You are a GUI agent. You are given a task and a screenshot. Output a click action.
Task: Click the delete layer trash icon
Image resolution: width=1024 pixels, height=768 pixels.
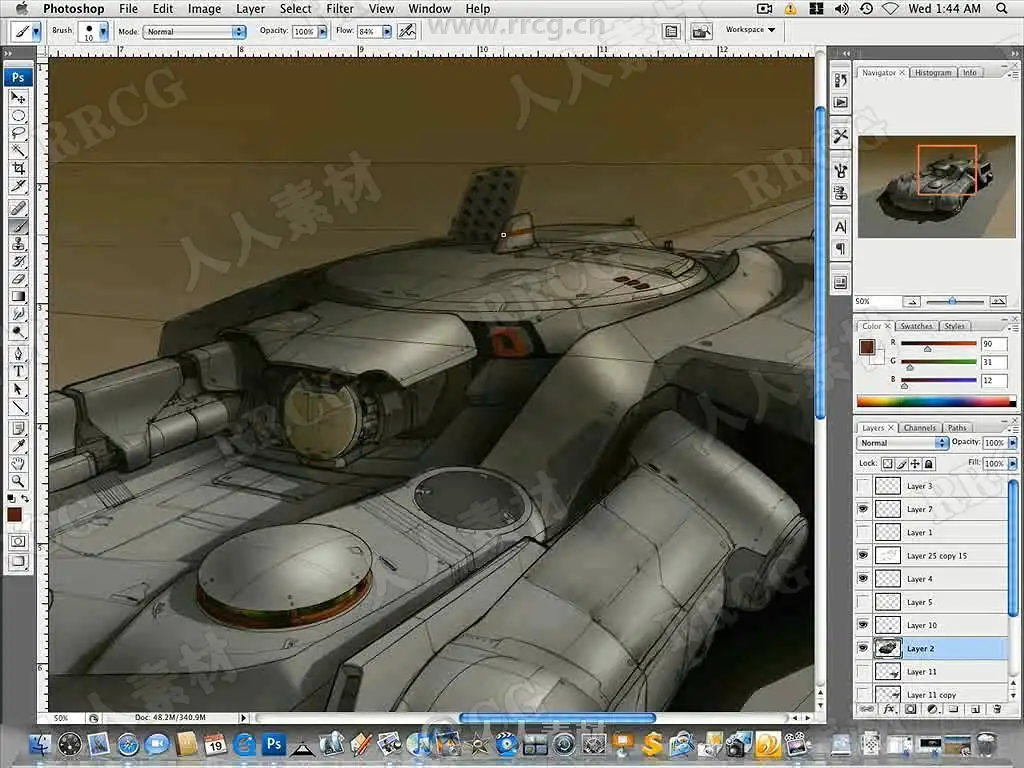pyautogui.click(x=996, y=709)
